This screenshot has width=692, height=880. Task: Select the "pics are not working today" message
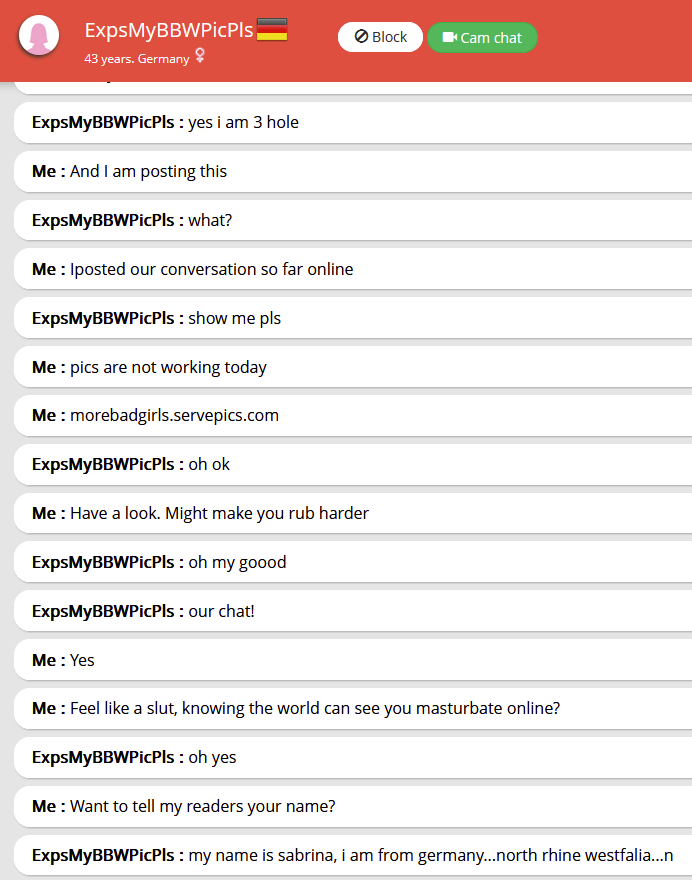point(168,367)
